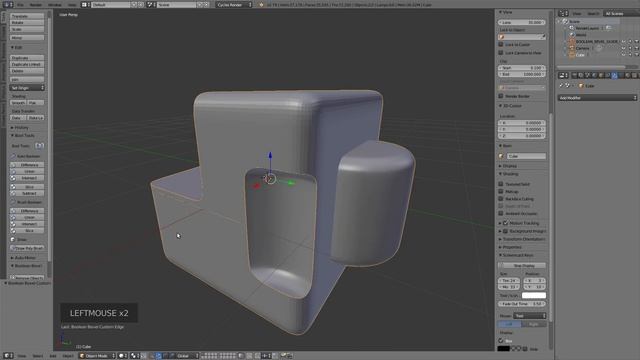Viewport: 640px width, 360px height.
Task: Toggle Render Border checkbox
Action: [501, 96]
